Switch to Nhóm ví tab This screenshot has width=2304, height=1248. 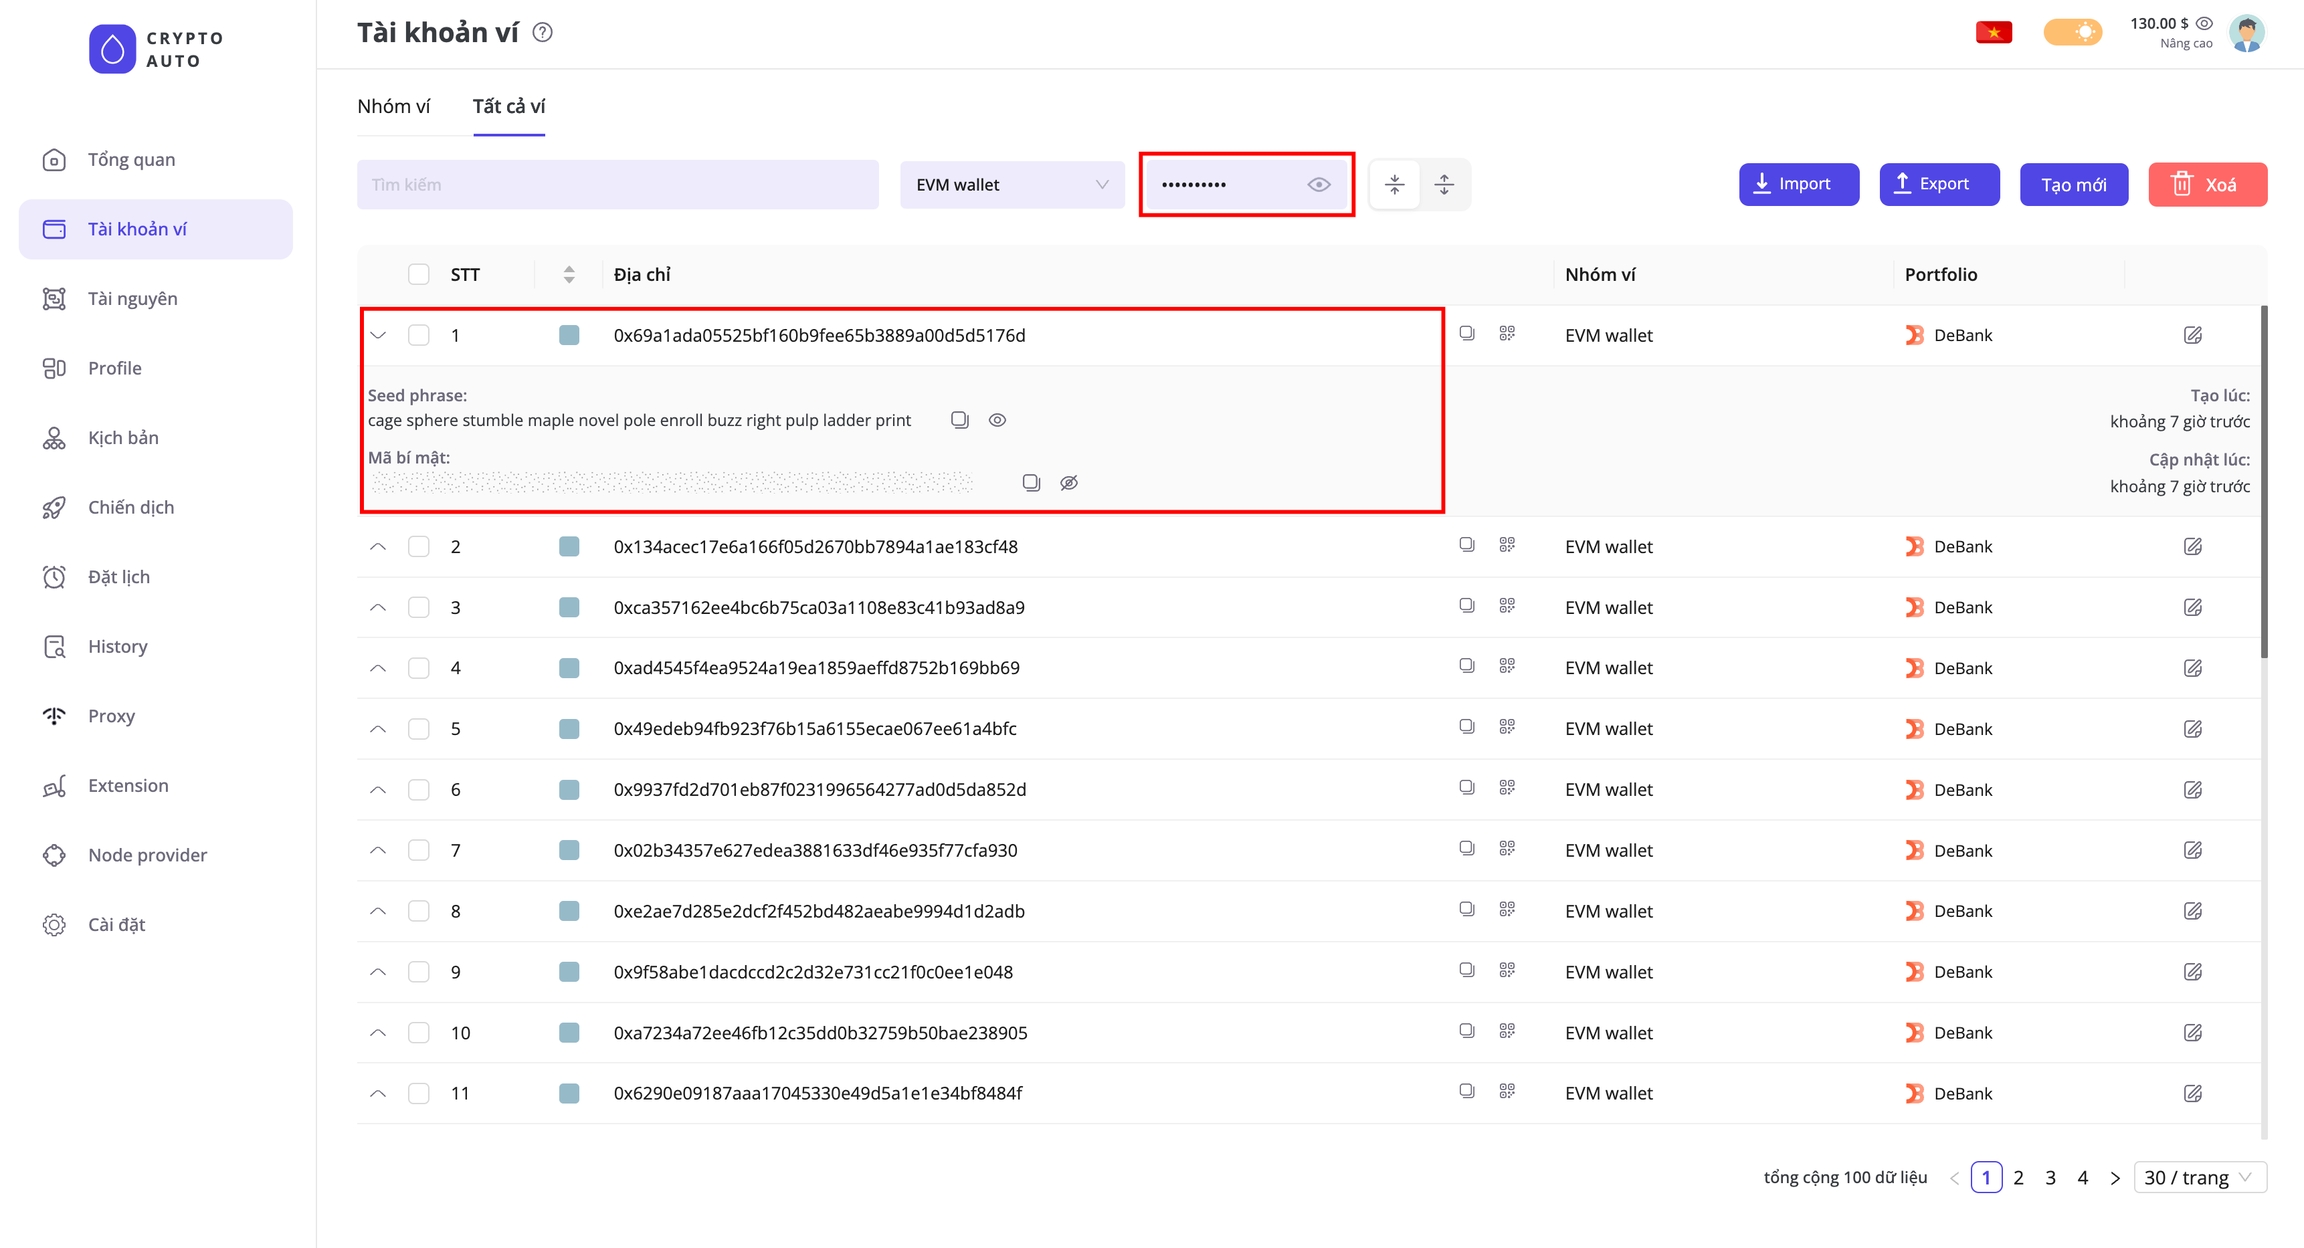394,106
